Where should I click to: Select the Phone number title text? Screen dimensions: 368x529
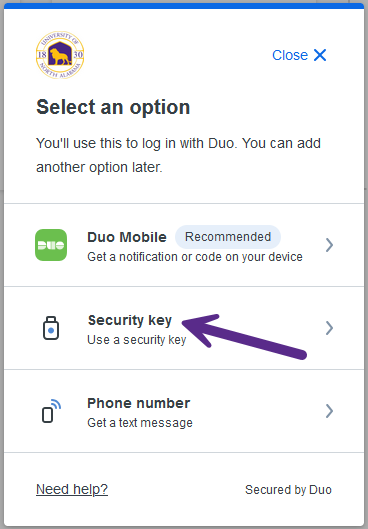pos(139,403)
